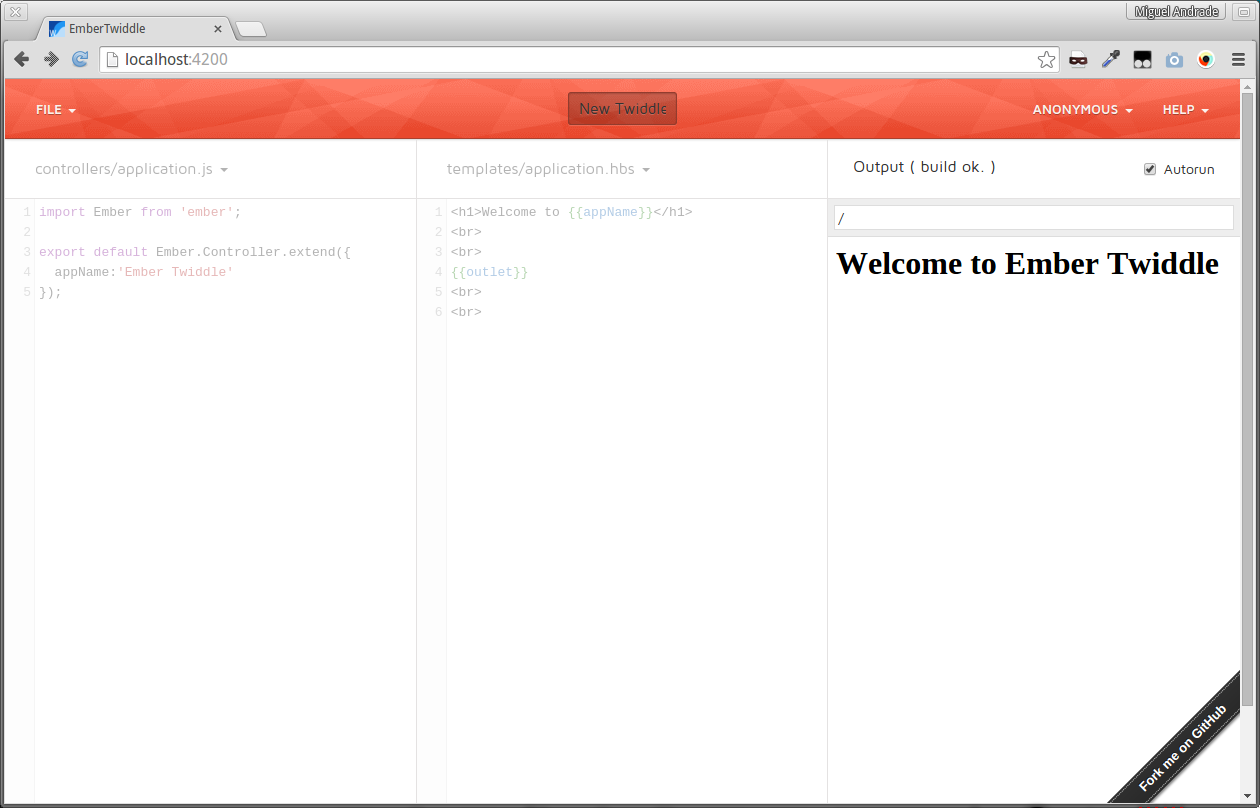Image resolution: width=1260 pixels, height=808 pixels.
Task: Click the window restore button top-right
Action: click(x=1243, y=12)
